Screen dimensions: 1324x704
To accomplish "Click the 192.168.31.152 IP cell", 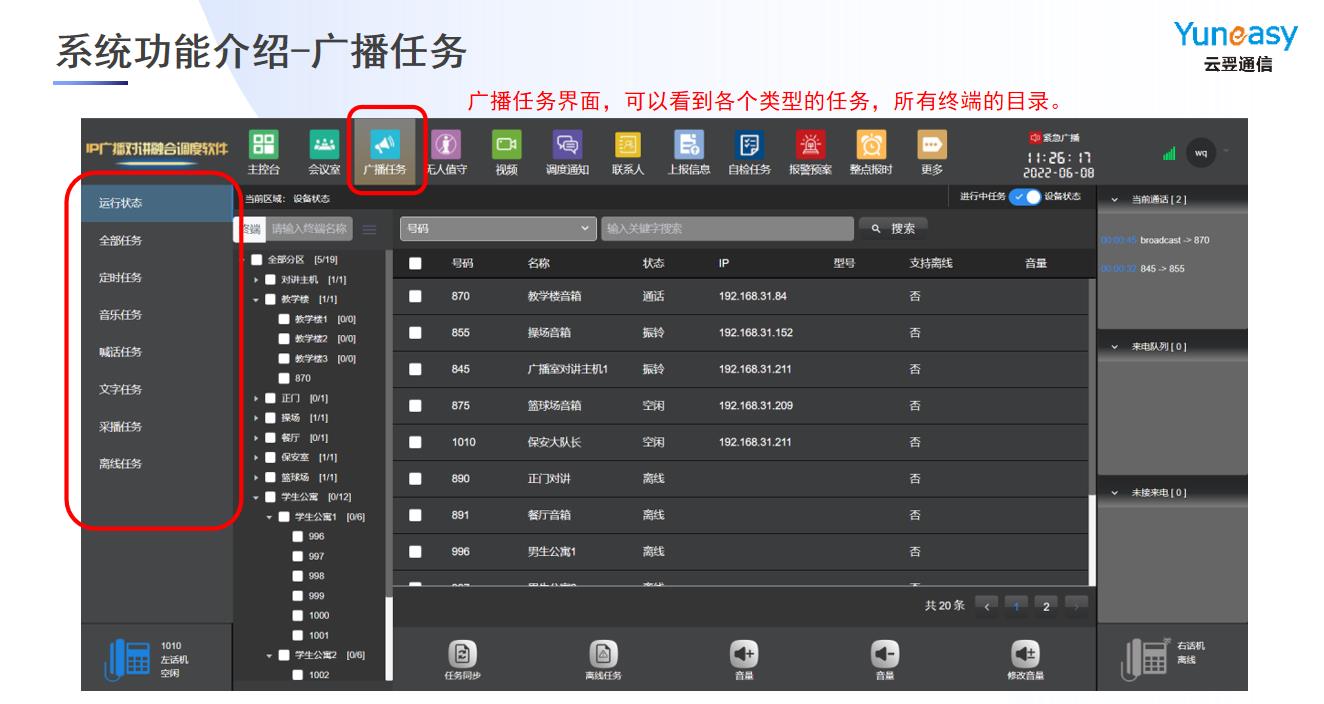I will [755, 333].
